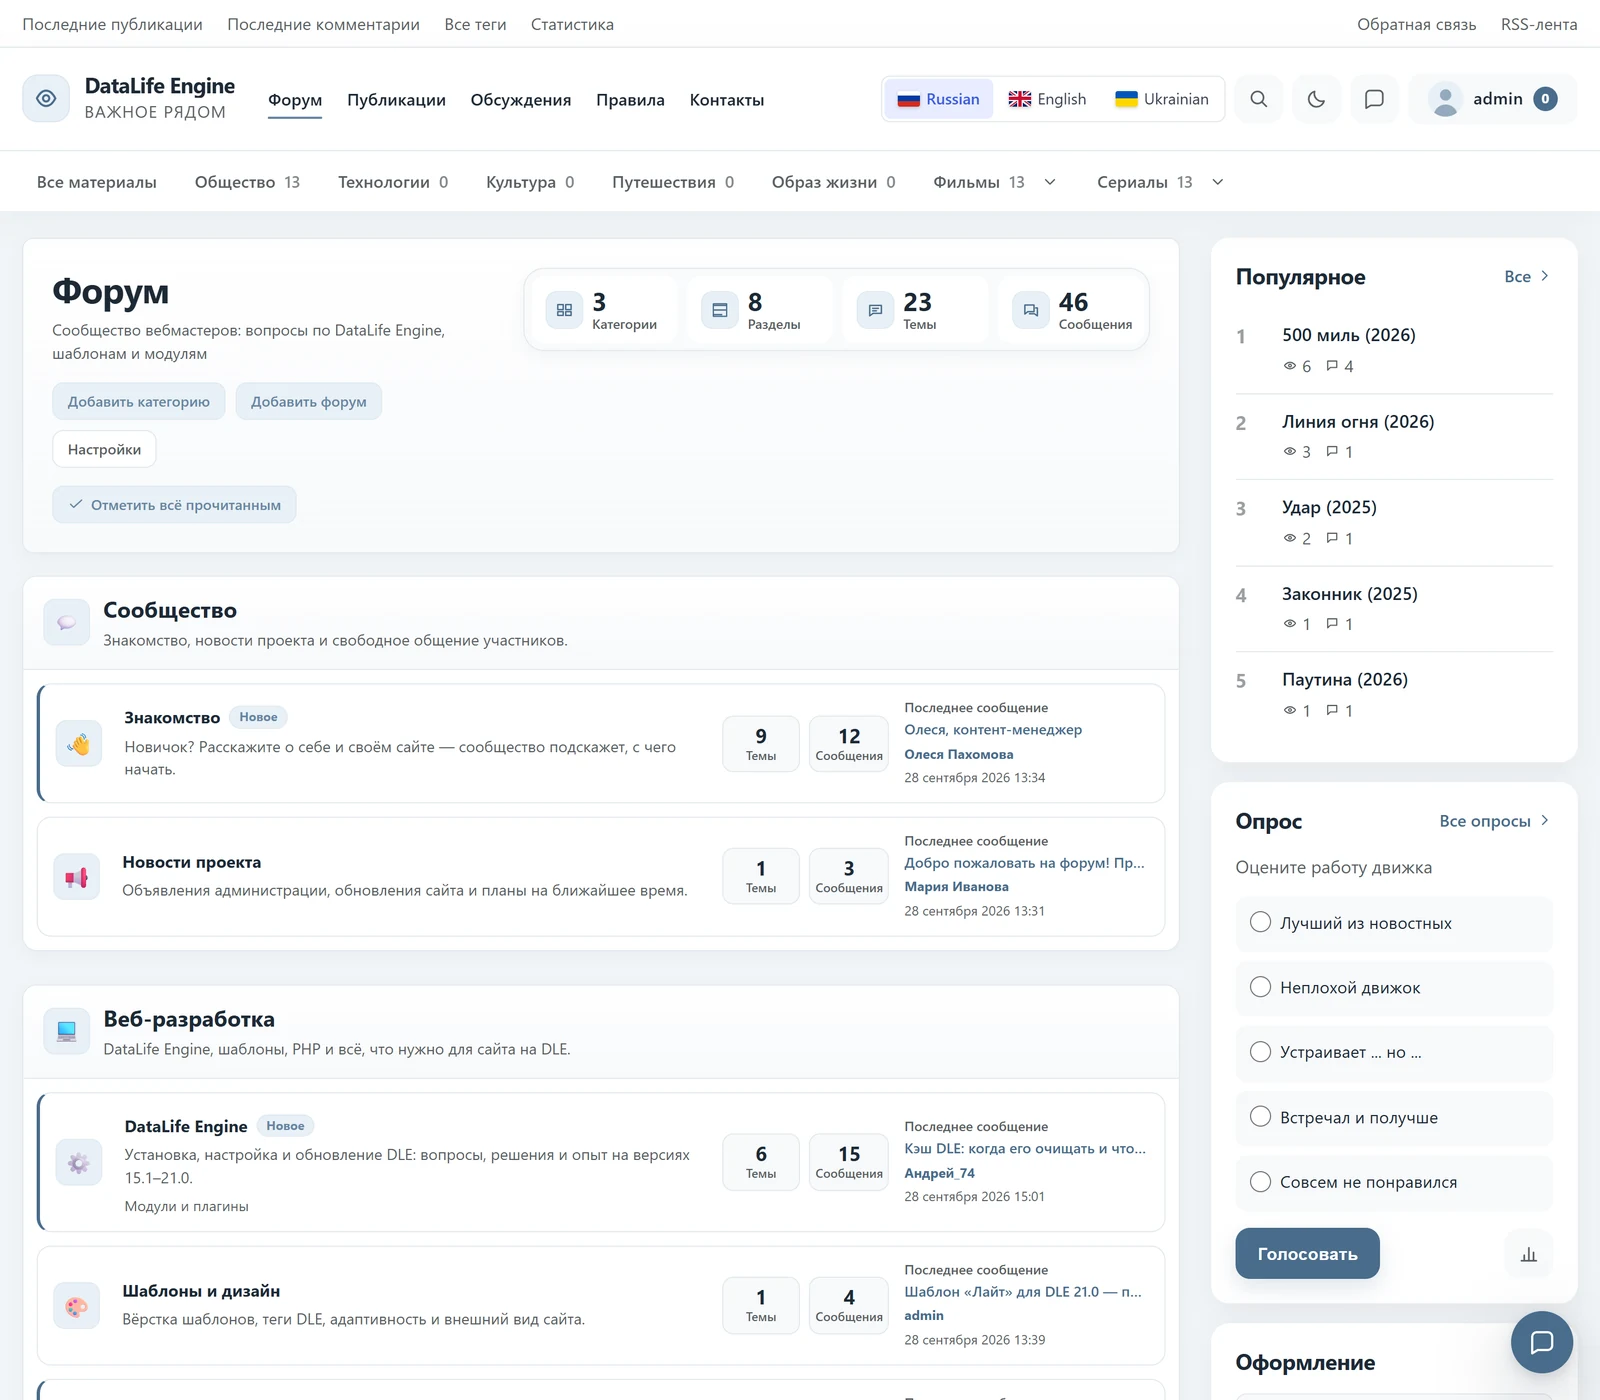Click the Новости проекта megaphone icon
This screenshot has height=1400, width=1600.
click(77, 877)
